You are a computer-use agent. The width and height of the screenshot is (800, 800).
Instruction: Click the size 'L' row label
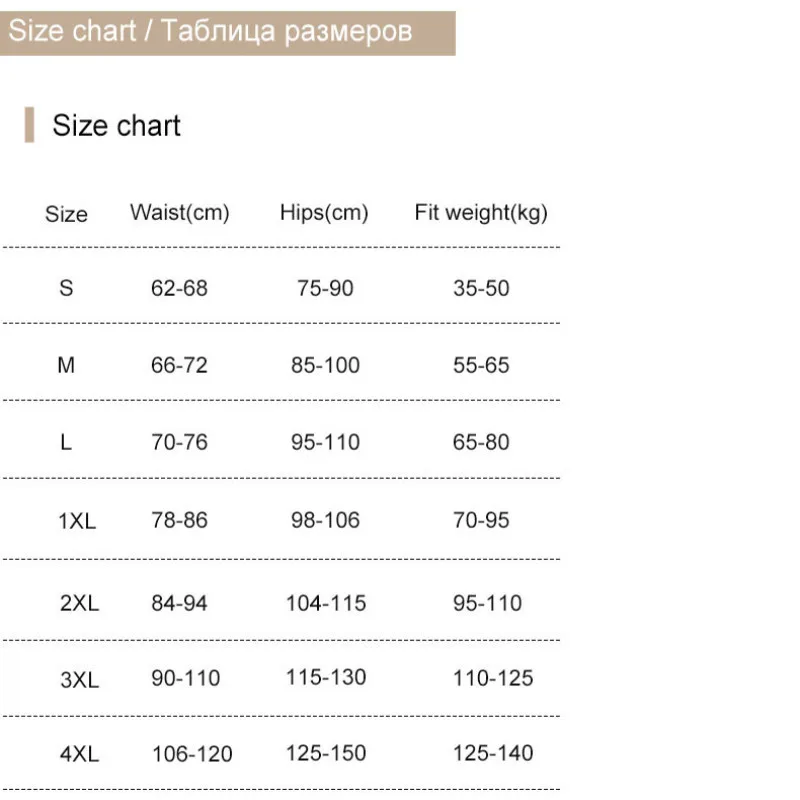(66, 442)
